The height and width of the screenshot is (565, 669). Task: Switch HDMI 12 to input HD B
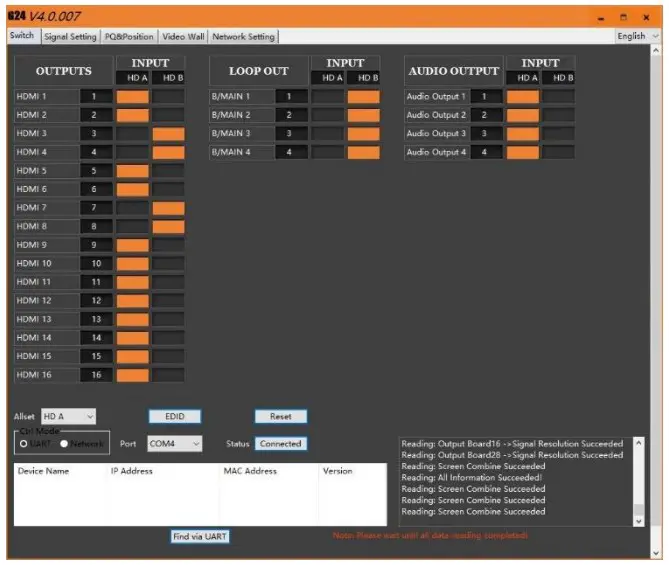click(x=169, y=300)
